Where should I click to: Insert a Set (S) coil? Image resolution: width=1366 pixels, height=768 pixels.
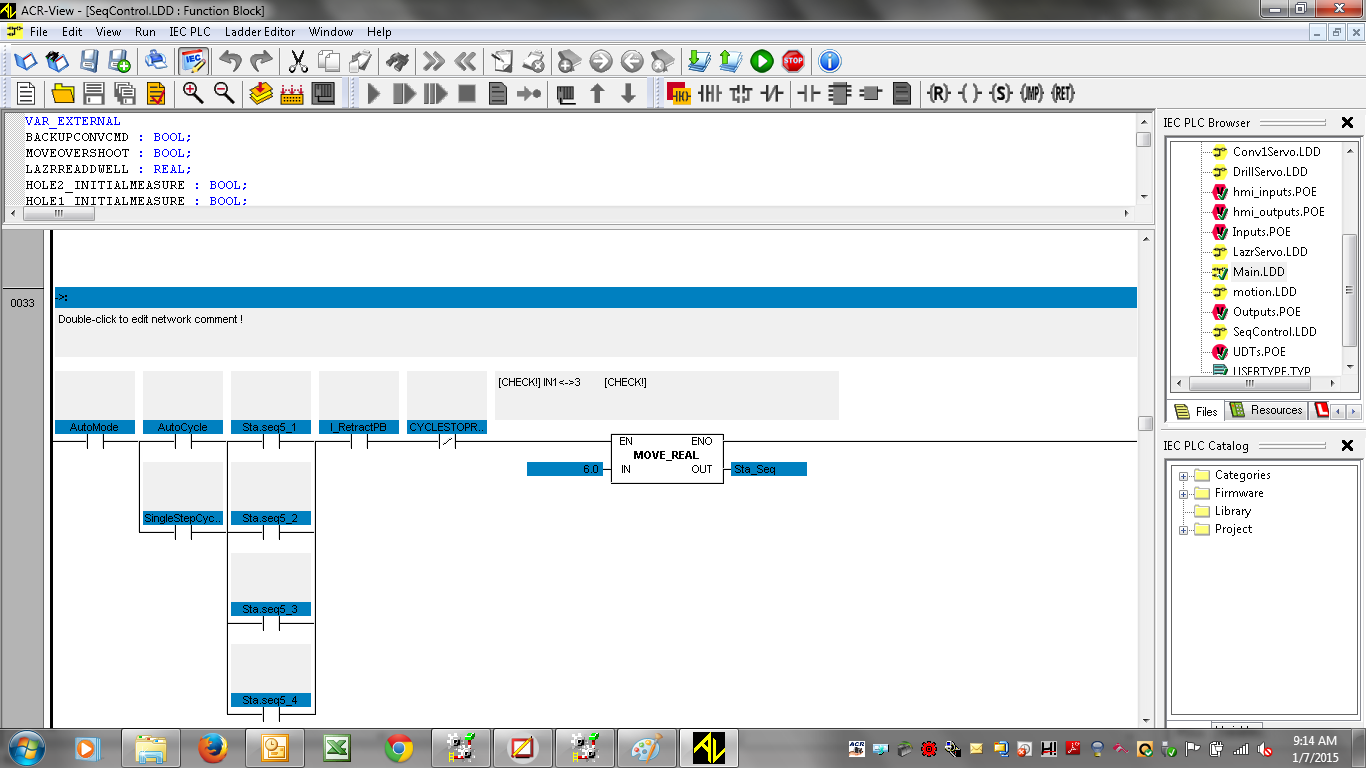coord(1001,94)
